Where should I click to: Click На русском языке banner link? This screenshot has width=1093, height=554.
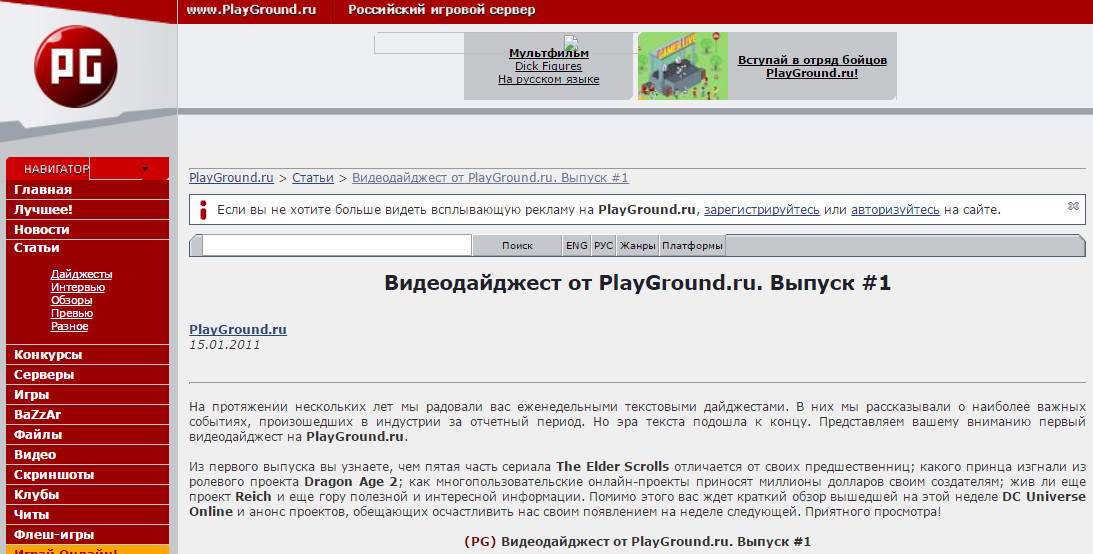(549, 79)
